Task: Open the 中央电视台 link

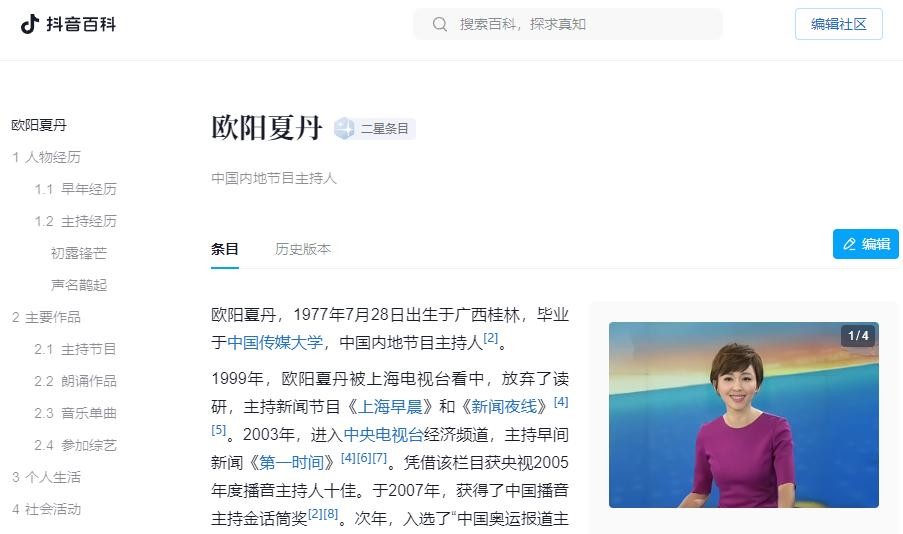Action: [x=383, y=434]
